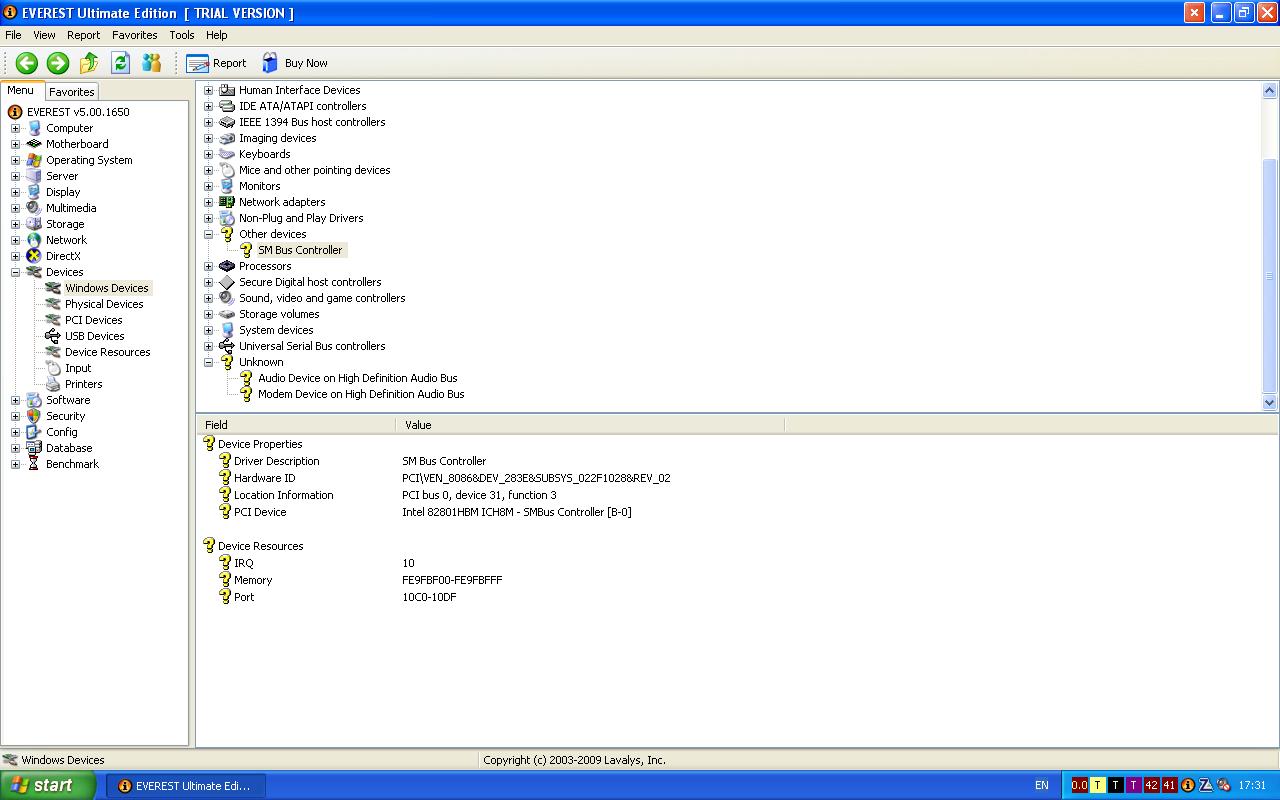Click the device tree scroll down arrow
Image resolution: width=1280 pixels, height=800 pixels.
coord(1270,403)
